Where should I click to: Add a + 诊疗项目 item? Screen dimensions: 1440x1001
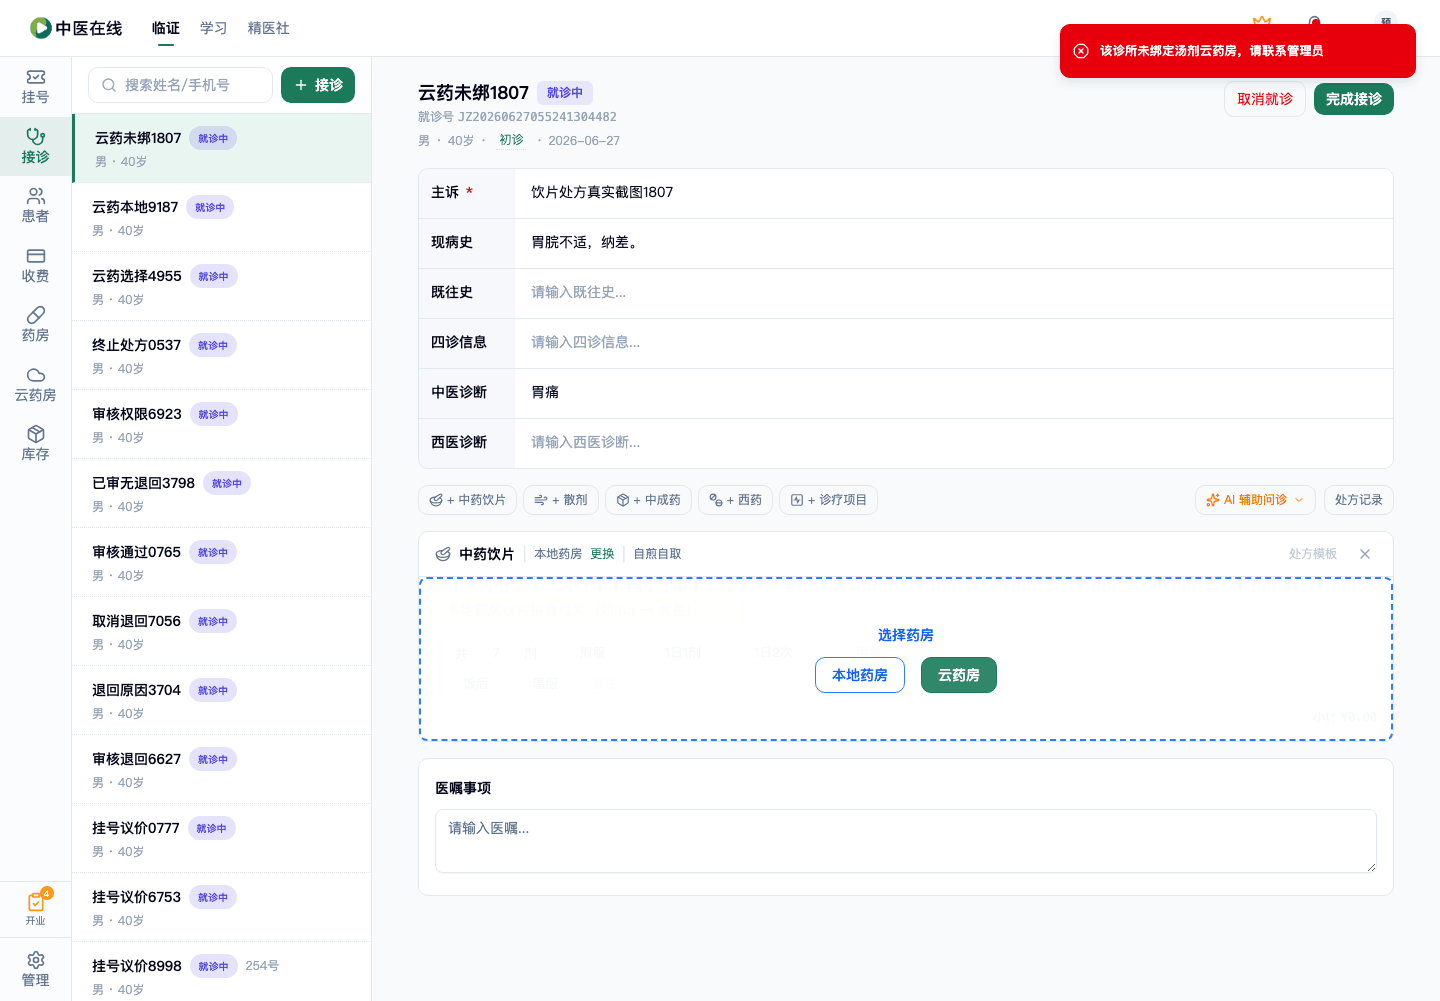point(828,500)
